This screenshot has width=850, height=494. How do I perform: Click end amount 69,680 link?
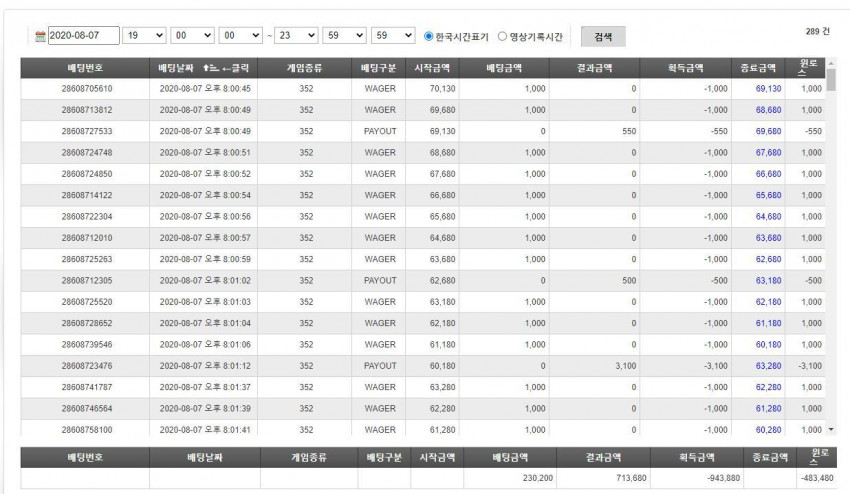pyautogui.click(x=768, y=131)
